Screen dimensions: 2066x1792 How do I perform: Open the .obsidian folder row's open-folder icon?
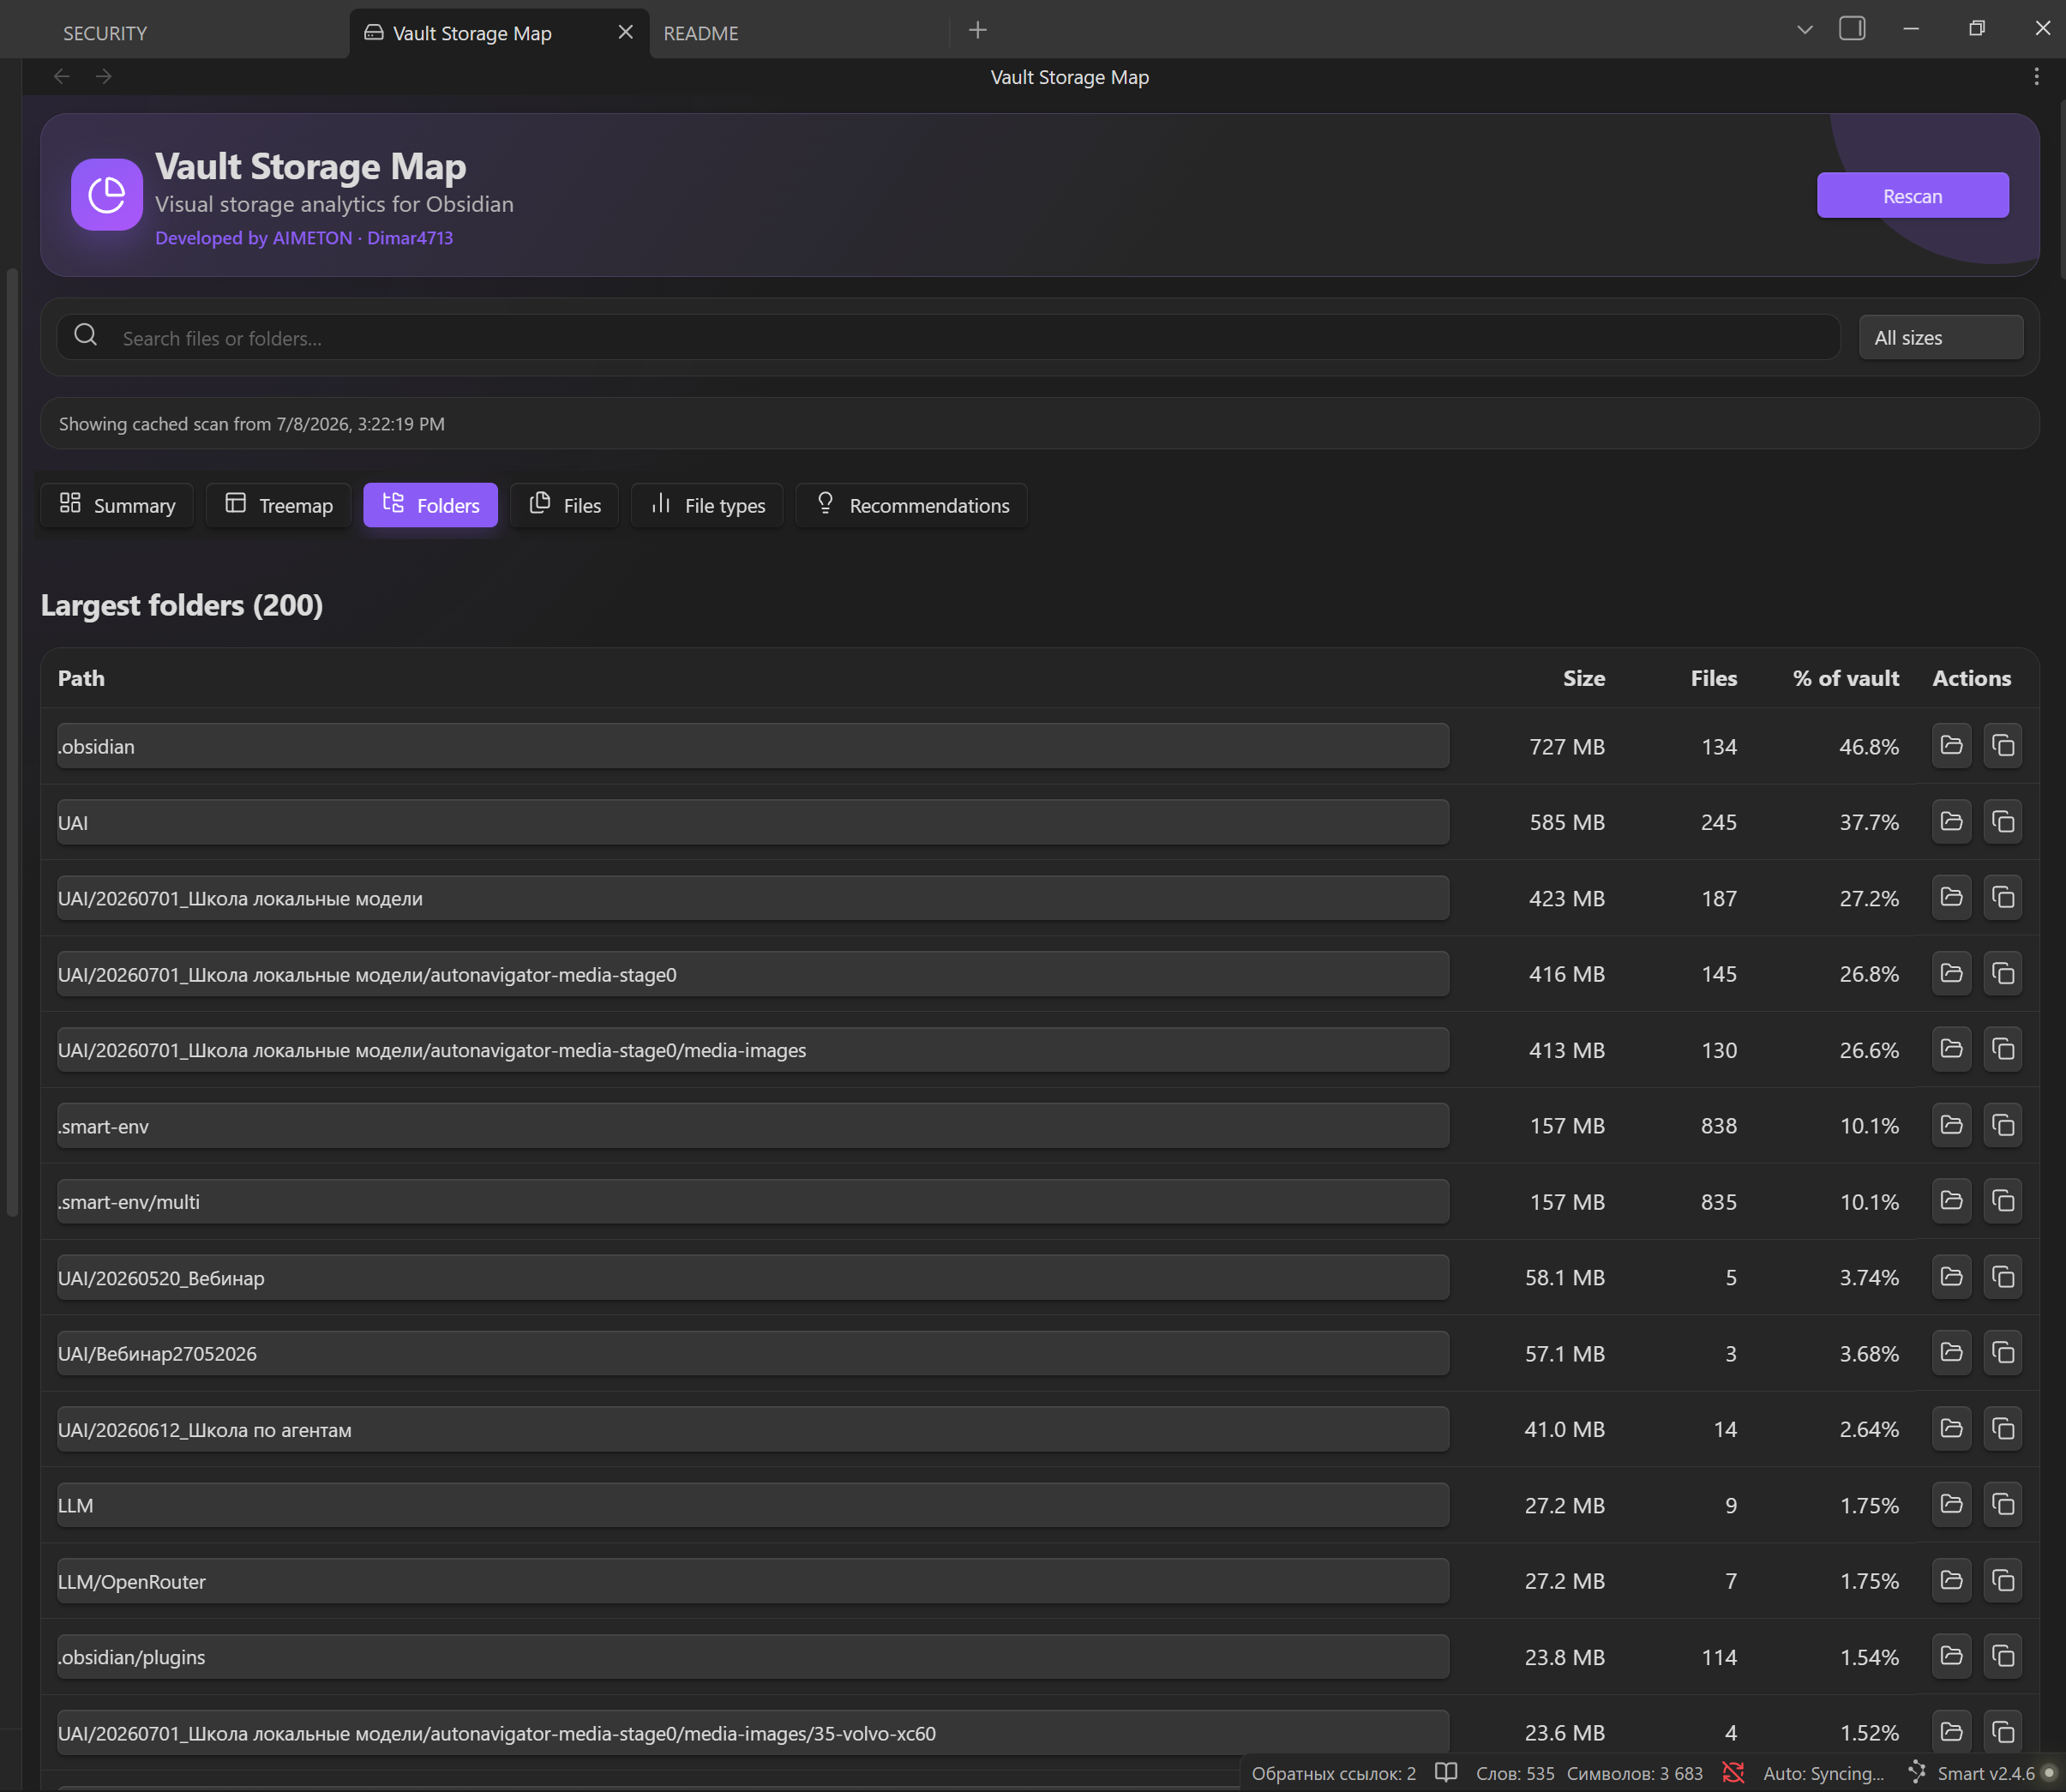point(1951,746)
